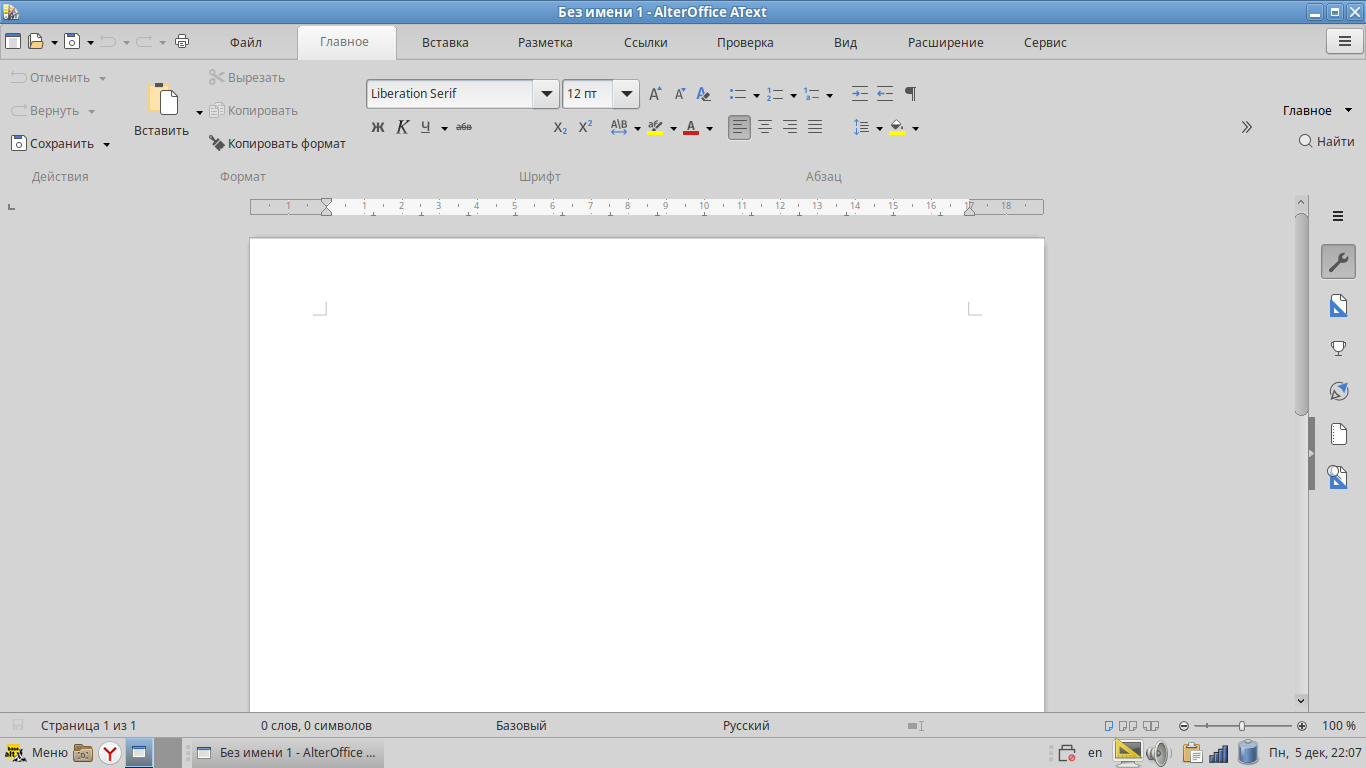This screenshot has height=768, width=1366.
Task: Open sidebar Navigator panel
Action: click(x=1338, y=391)
